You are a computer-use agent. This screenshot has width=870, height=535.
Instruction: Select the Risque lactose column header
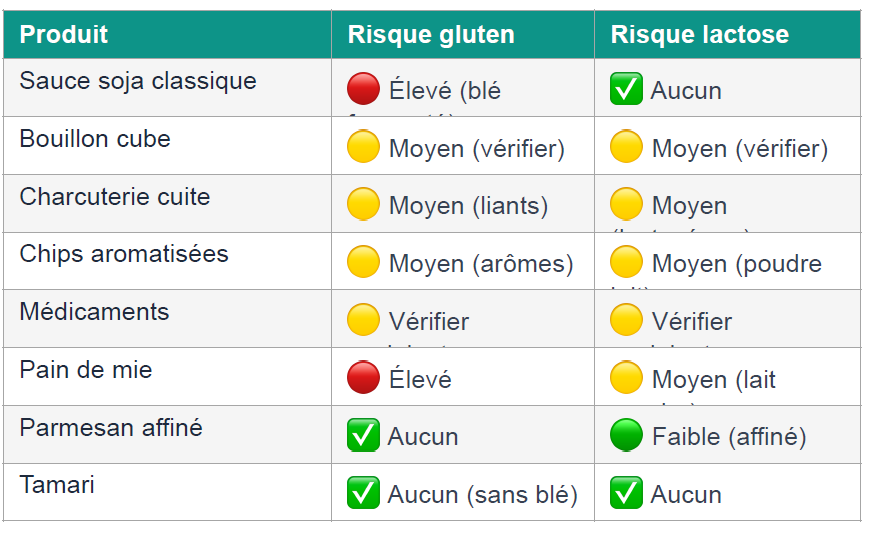[700, 35]
